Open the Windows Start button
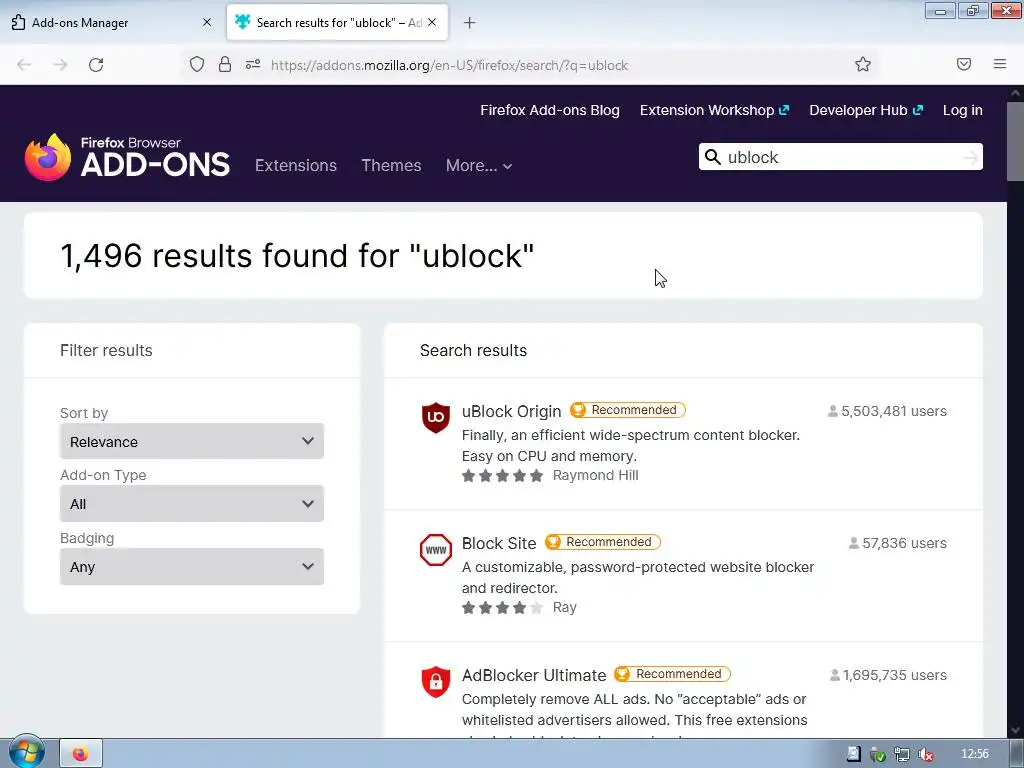1024x768 pixels. [x=25, y=752]
